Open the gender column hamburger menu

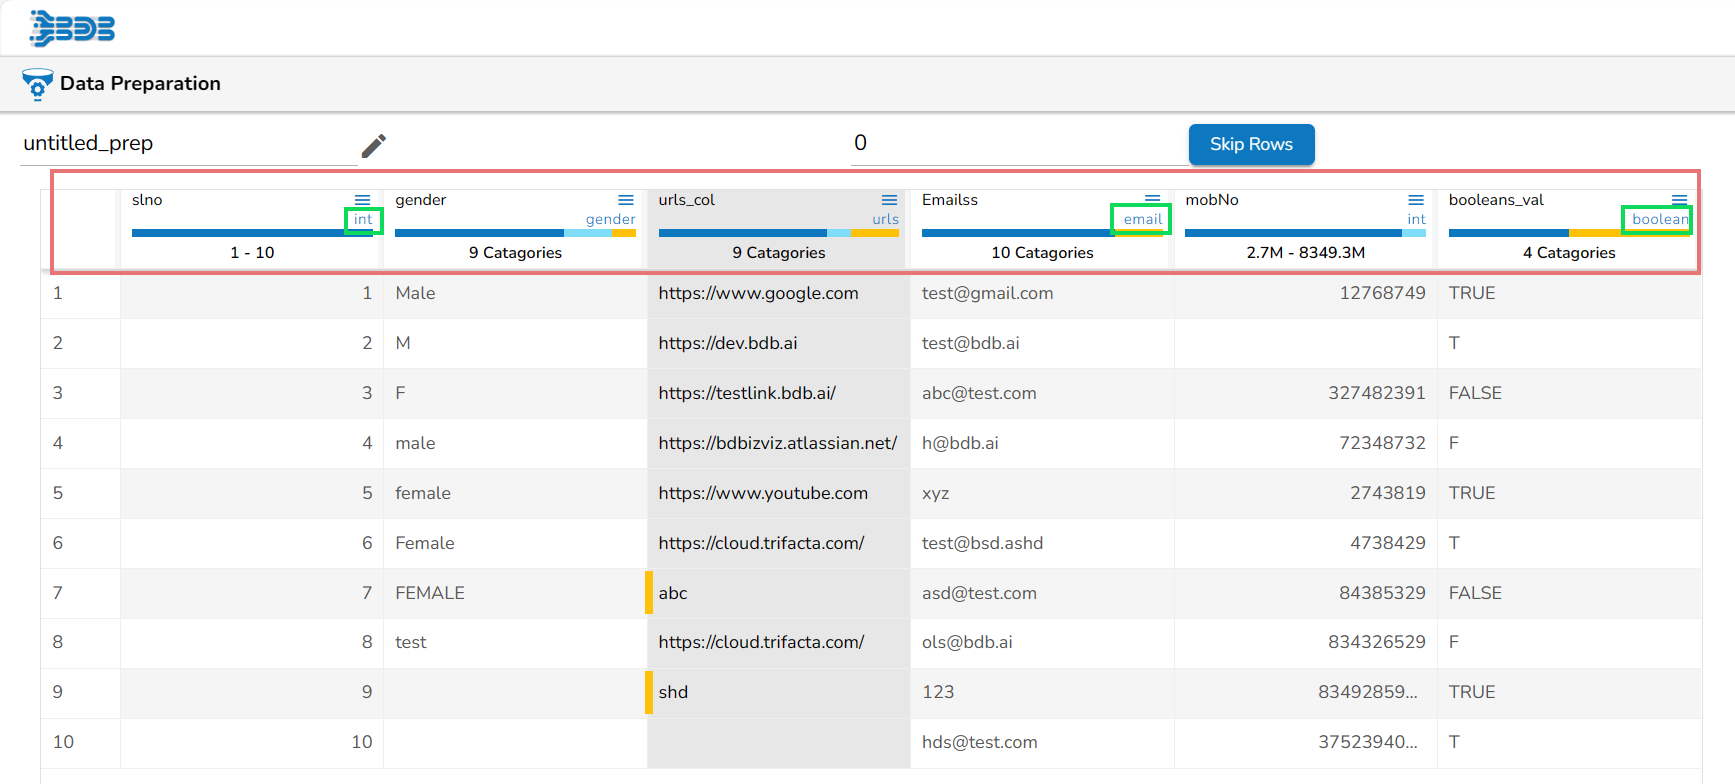[x=625, y=201]
